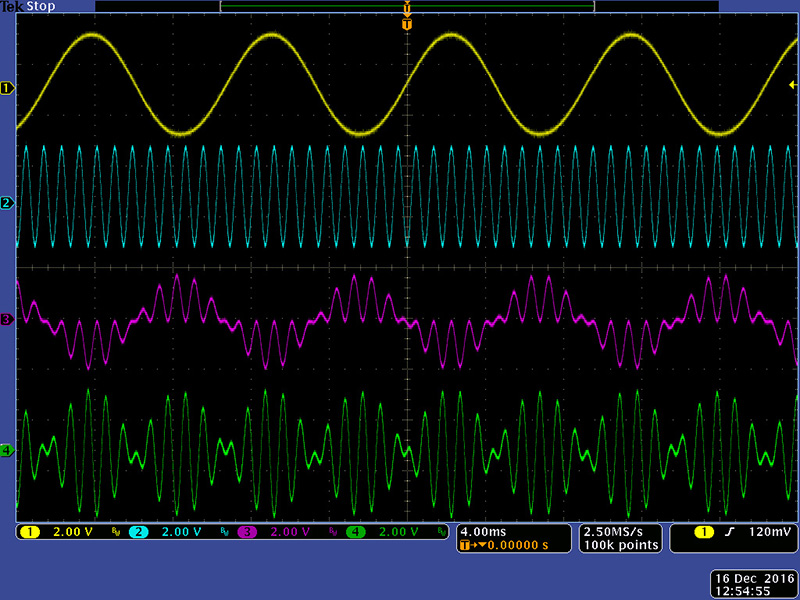Screen dimensions: 800x600
Task: Select the channel 2 badge in readout bar
Action: pyautogui.click(x=138, y=532)
